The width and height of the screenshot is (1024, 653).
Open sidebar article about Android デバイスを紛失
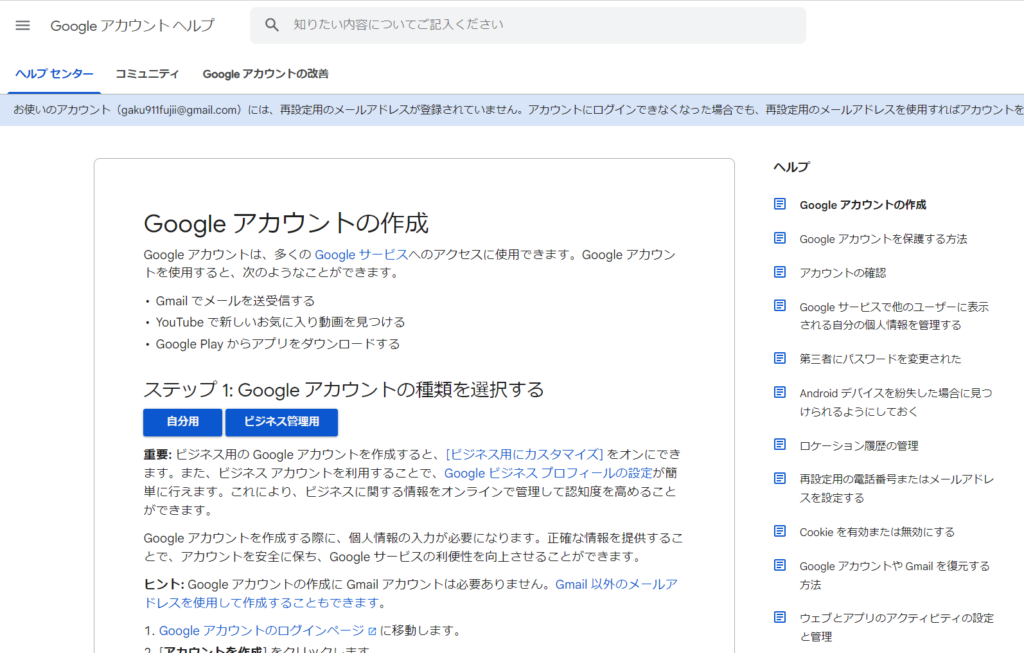(896, 402)
